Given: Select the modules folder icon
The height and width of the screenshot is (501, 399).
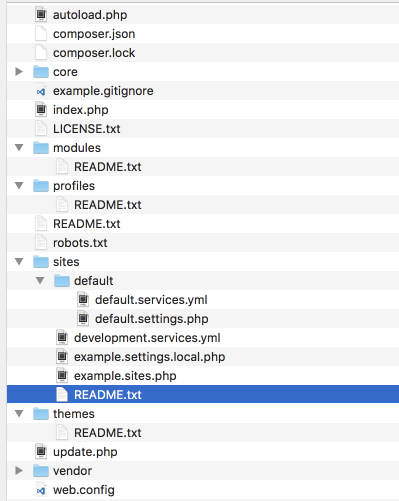Looking at the screenshot, I should [41, 148].
